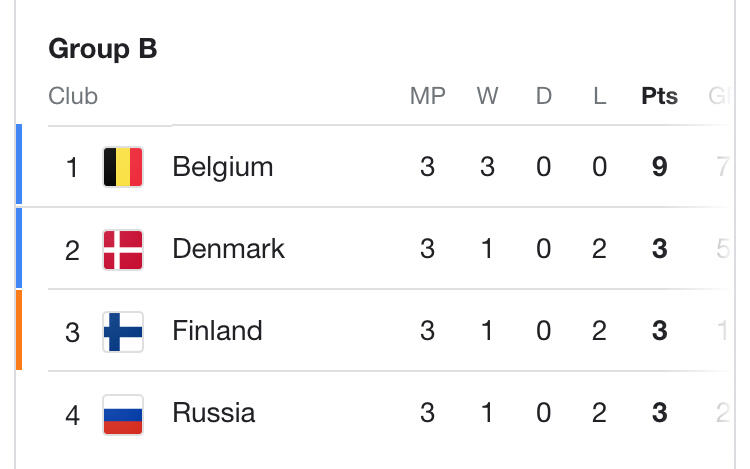Click Finland's rank number 3
The height and width of the screenshot is (469, 750).
(x=72, y=331)
